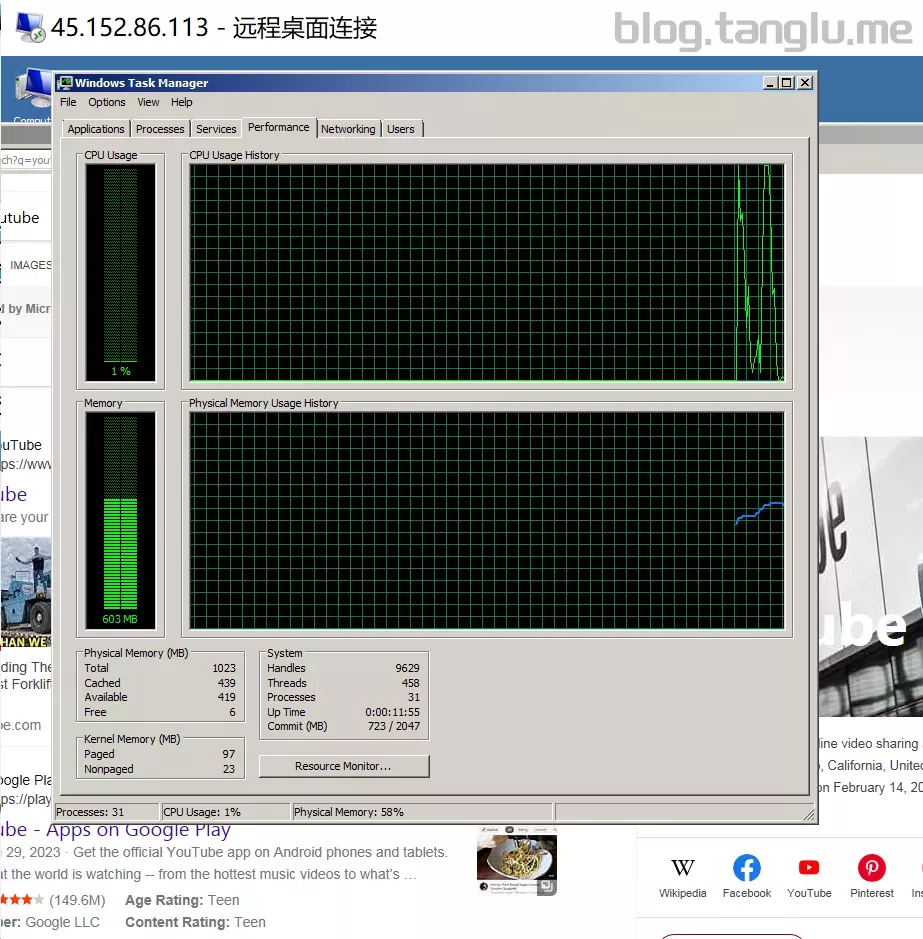Switch to the Applications tab

tap(96, 129)
